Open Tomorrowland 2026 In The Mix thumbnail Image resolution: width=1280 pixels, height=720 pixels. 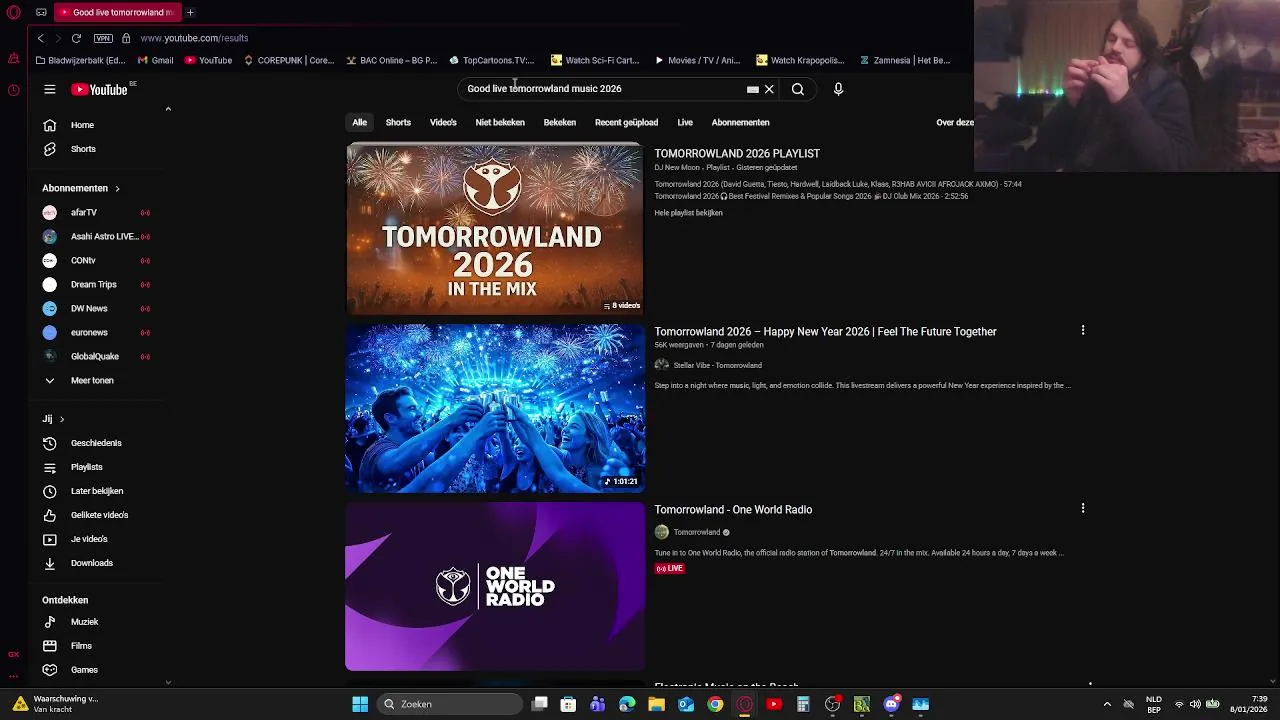click(495, 228)
